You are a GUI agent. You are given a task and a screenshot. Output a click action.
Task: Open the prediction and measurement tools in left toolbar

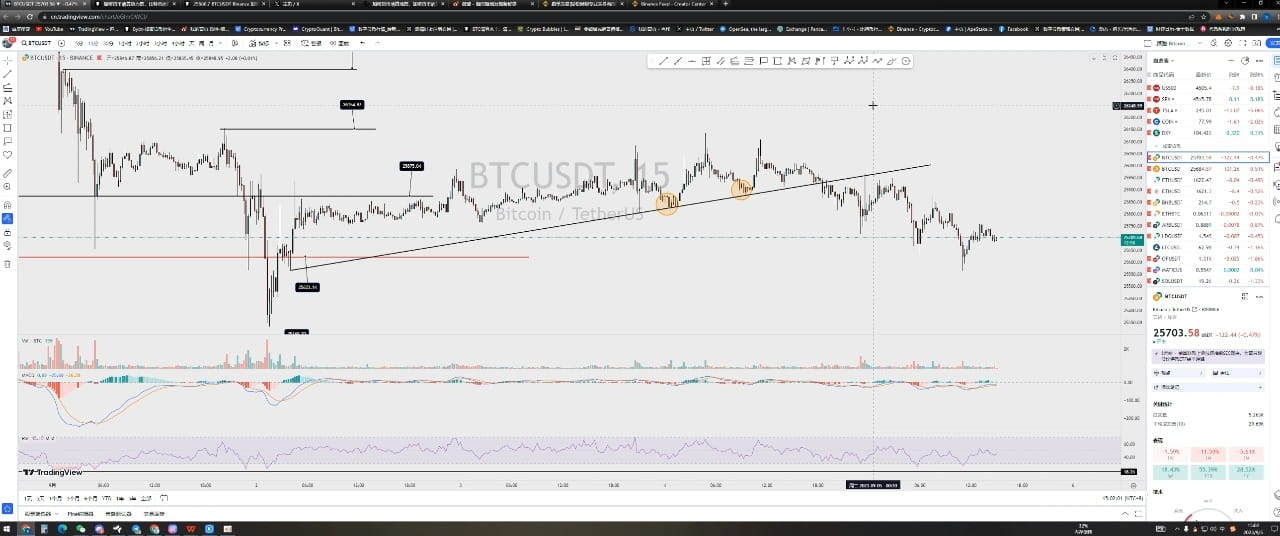coord(8,114)
